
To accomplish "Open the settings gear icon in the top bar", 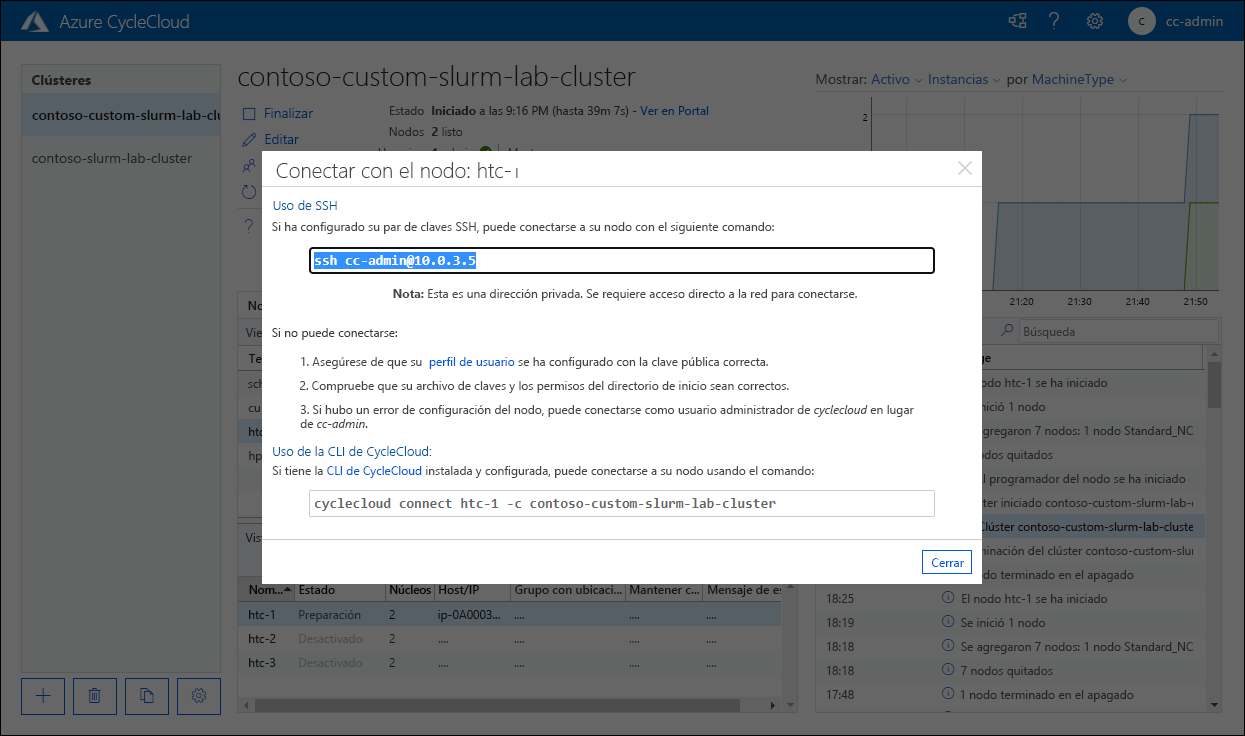I will tap(1094, 20).
